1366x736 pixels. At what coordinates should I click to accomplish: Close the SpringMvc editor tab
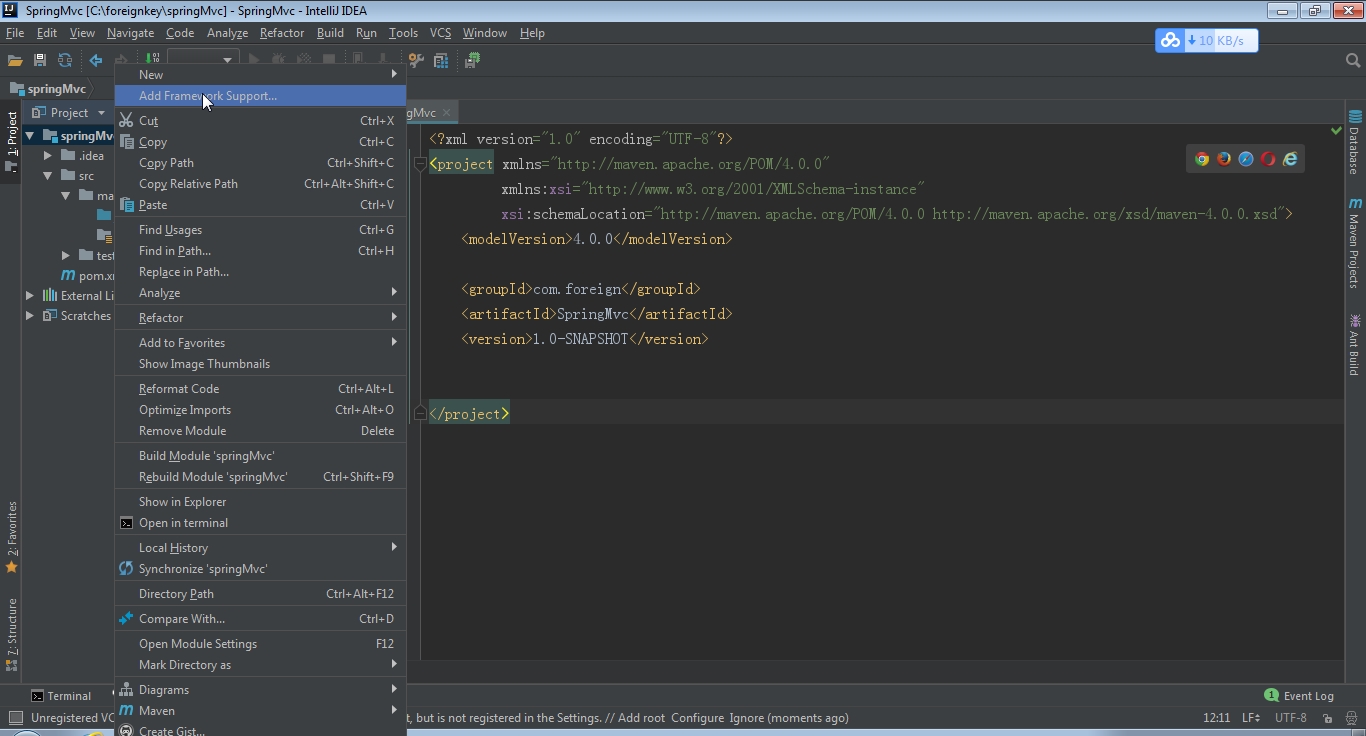pos(447,113)
